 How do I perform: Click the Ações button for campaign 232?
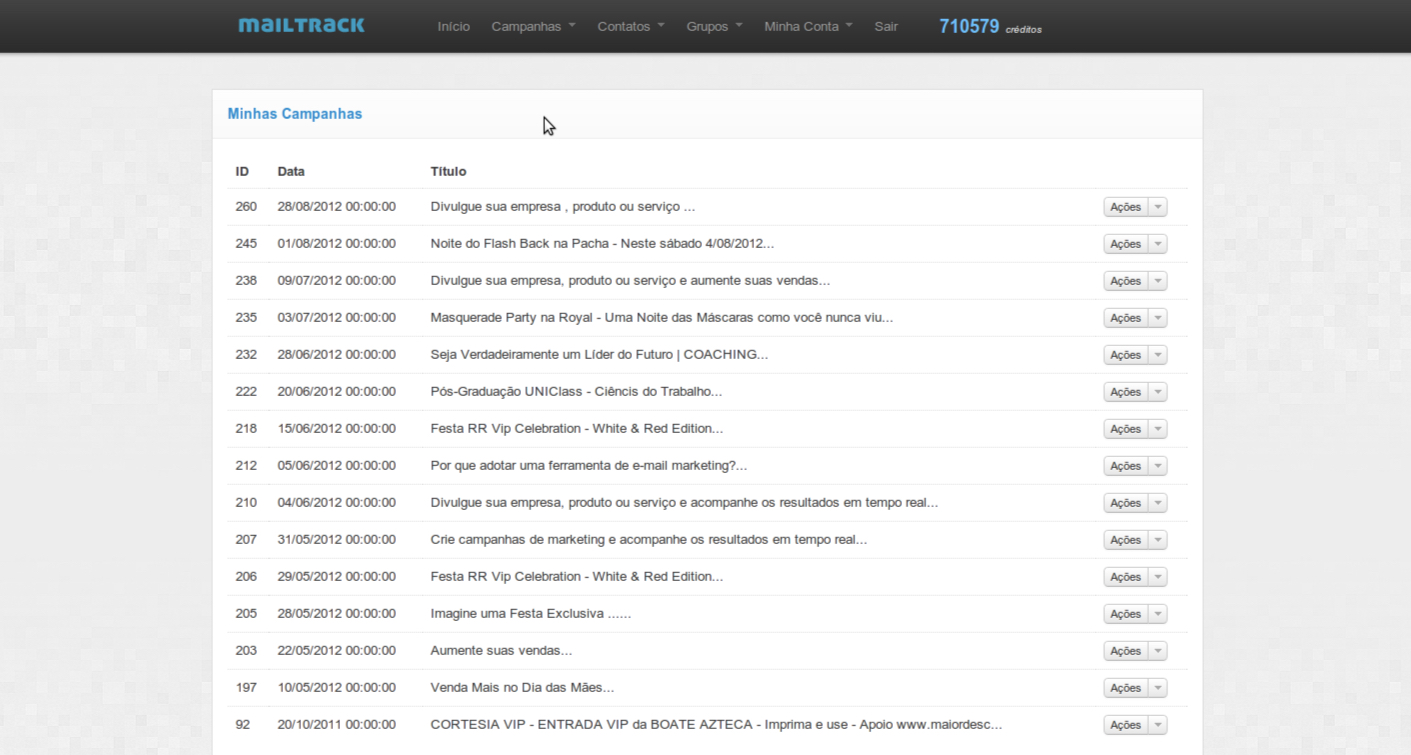point(1126,354)
